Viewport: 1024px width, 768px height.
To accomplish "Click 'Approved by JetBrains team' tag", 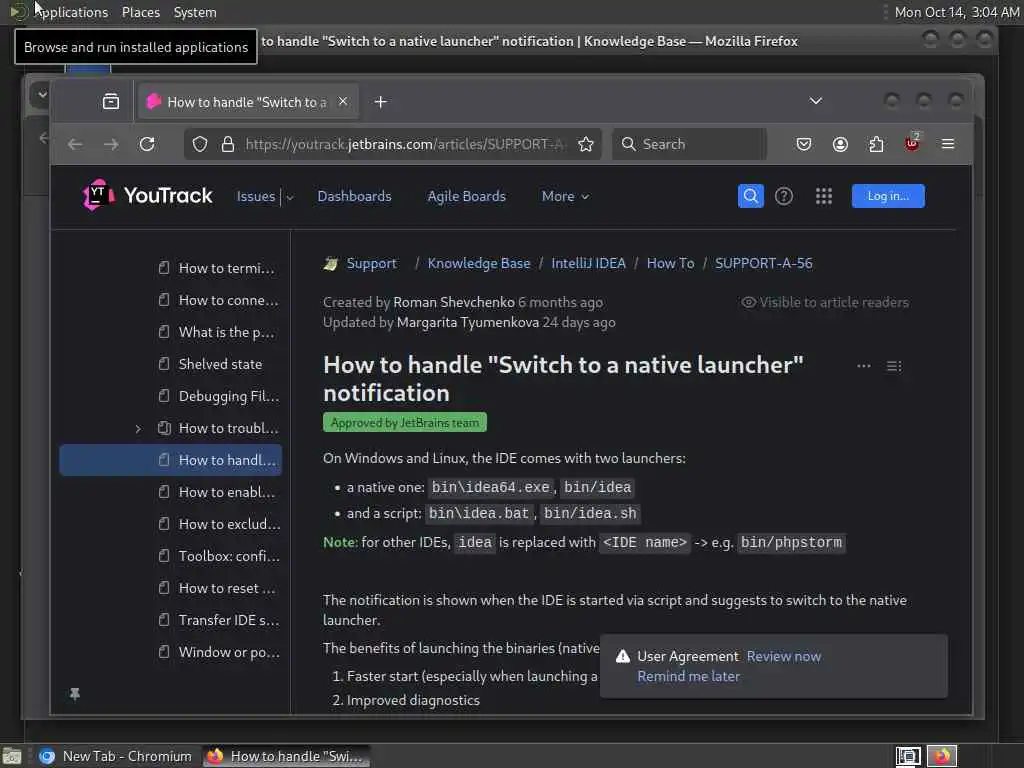I will pos(405,423).
